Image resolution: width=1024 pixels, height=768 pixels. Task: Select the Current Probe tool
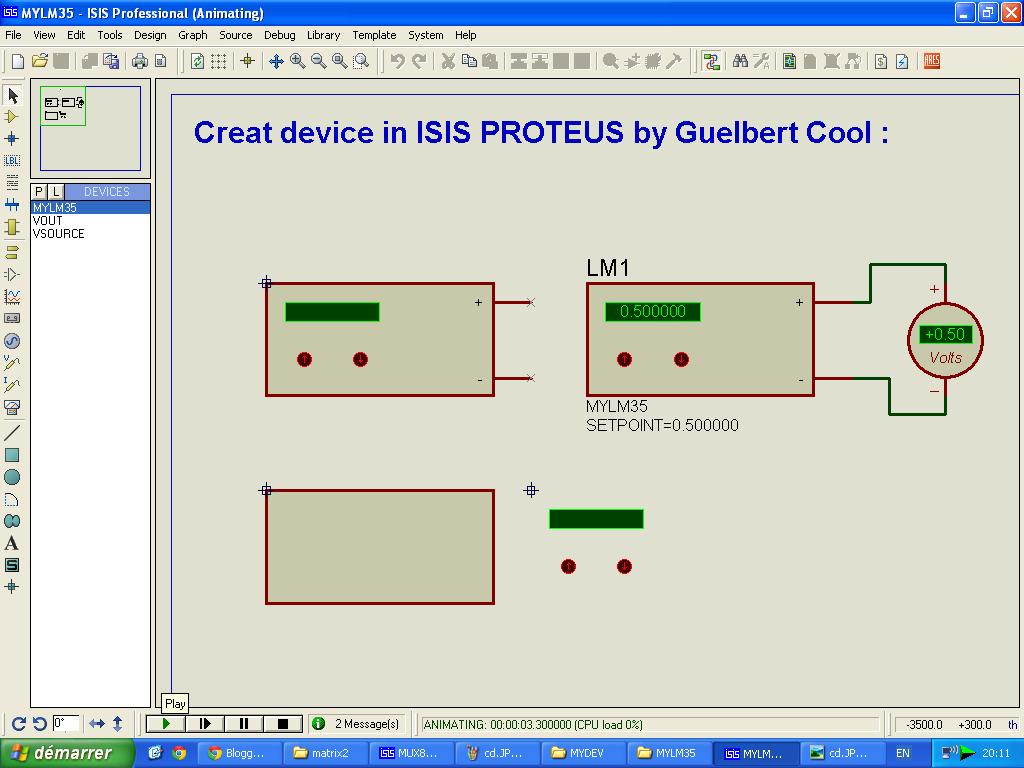pyautogui.click(x=12, y=385)
